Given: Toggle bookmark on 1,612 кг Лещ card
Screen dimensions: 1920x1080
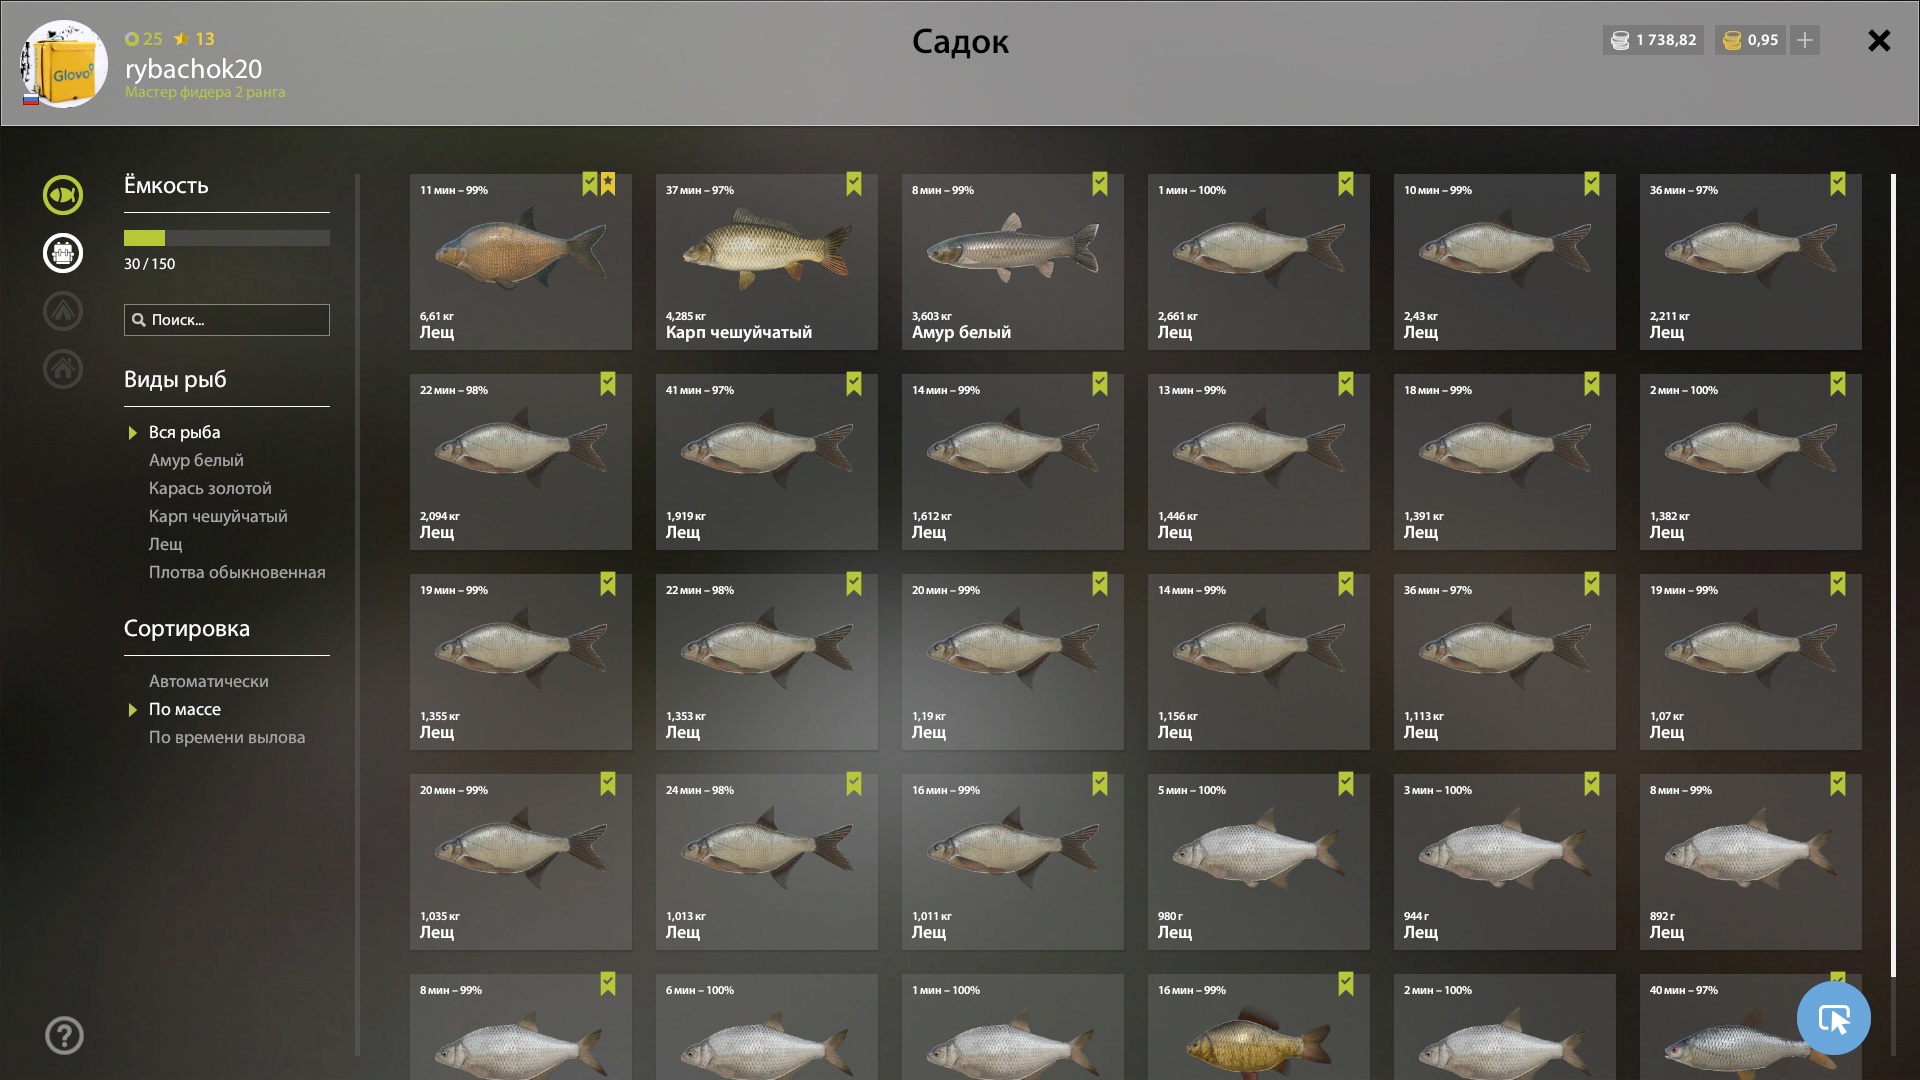Looking at the screenshot, I should 1100,384.
